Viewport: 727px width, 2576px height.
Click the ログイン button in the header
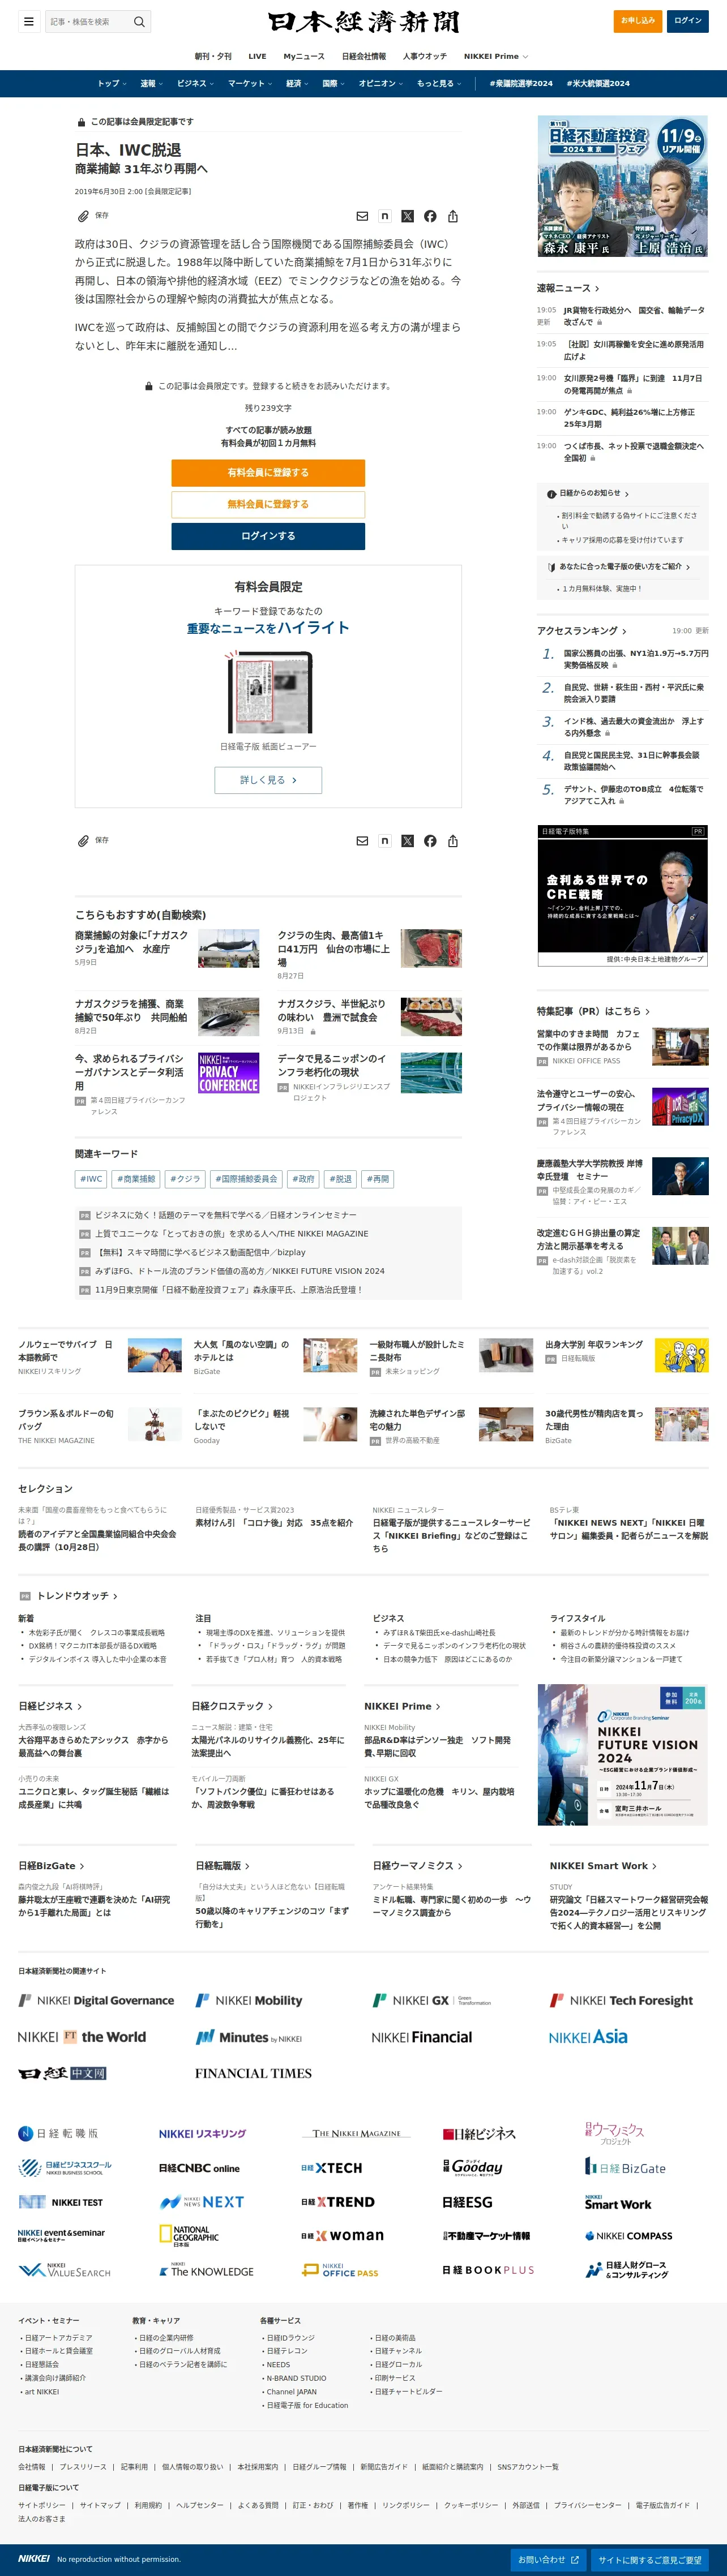click(x=688, y=20)
